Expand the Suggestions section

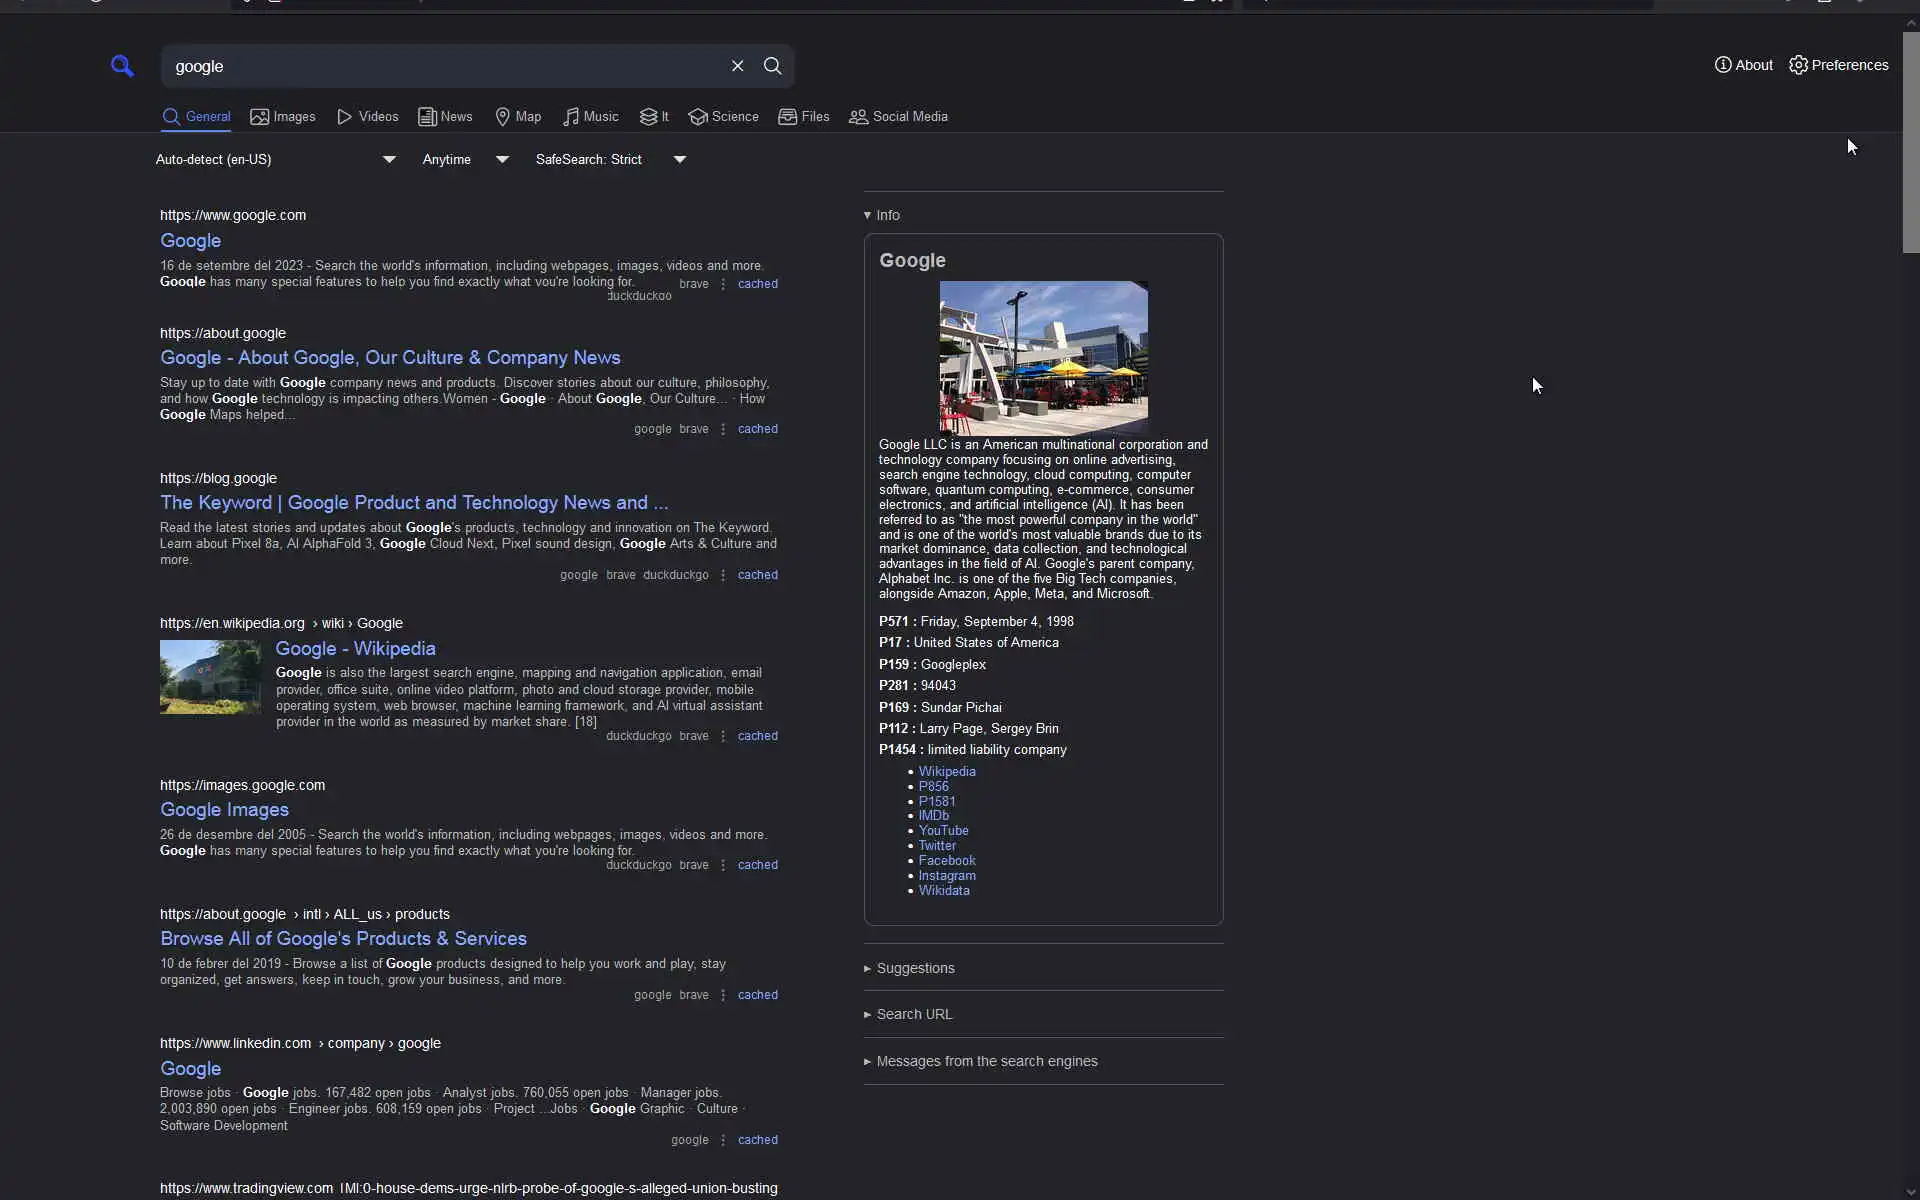pyautogui.click(x=914, y=968)
